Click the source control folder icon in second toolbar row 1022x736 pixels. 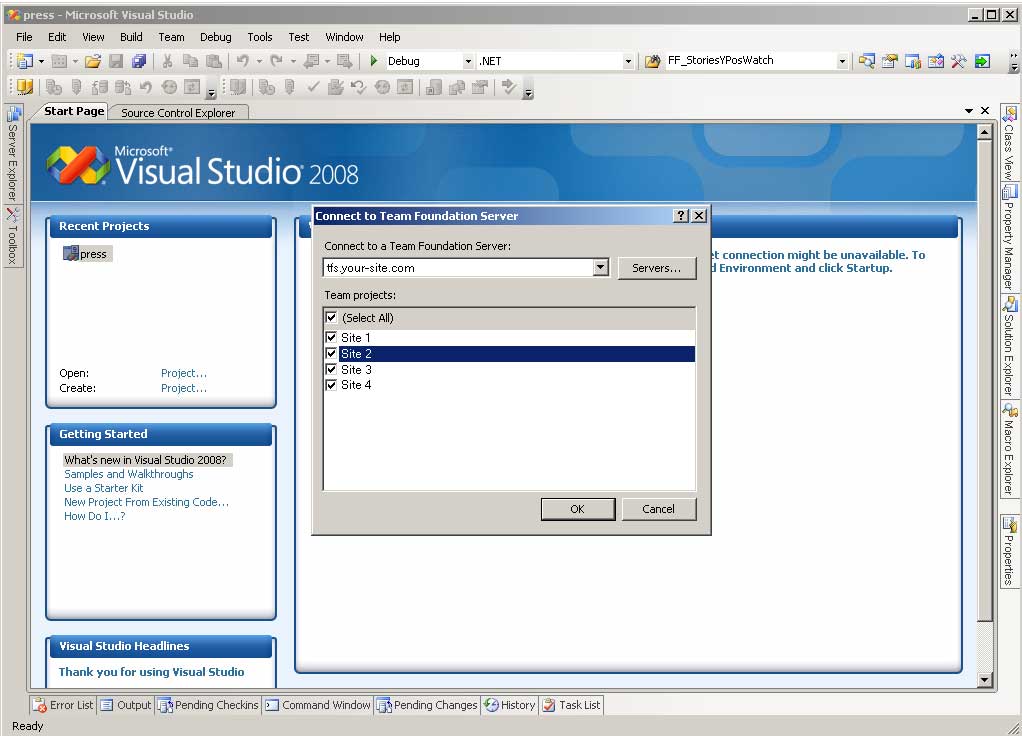(25, 87)
